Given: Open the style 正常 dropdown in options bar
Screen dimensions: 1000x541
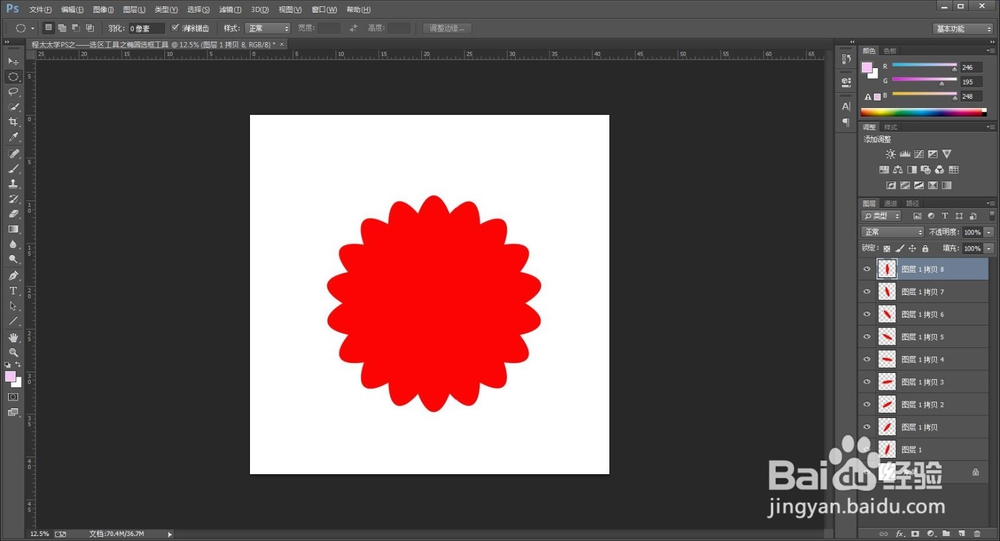Looking at the screenshot, I should click(267, 28).
